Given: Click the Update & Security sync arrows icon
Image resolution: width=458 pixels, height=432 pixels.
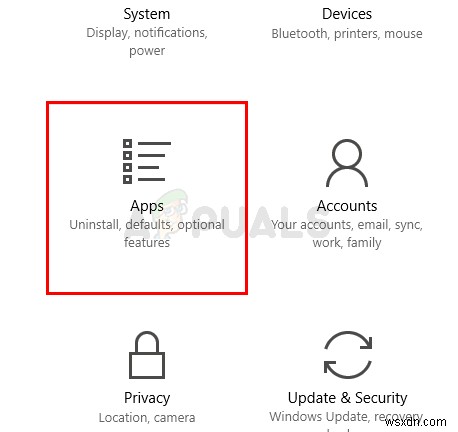Looking at the screenshot, I should point(348,355).
